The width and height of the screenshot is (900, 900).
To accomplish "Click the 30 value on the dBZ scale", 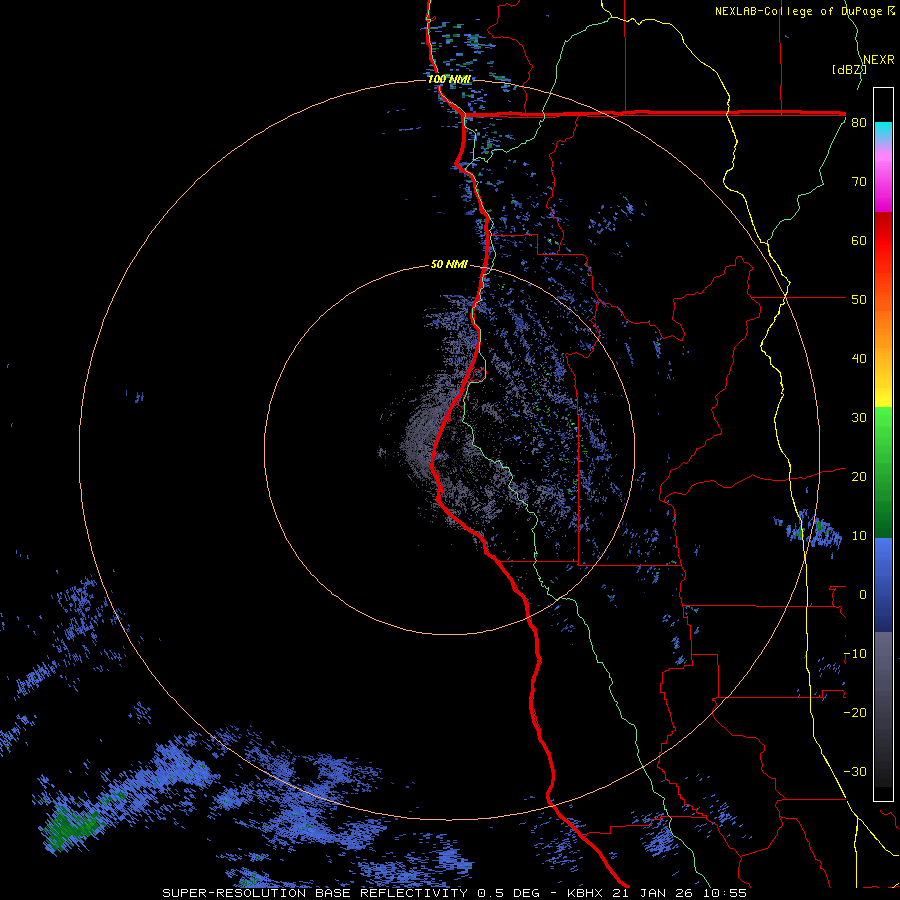I will (859, 418).
